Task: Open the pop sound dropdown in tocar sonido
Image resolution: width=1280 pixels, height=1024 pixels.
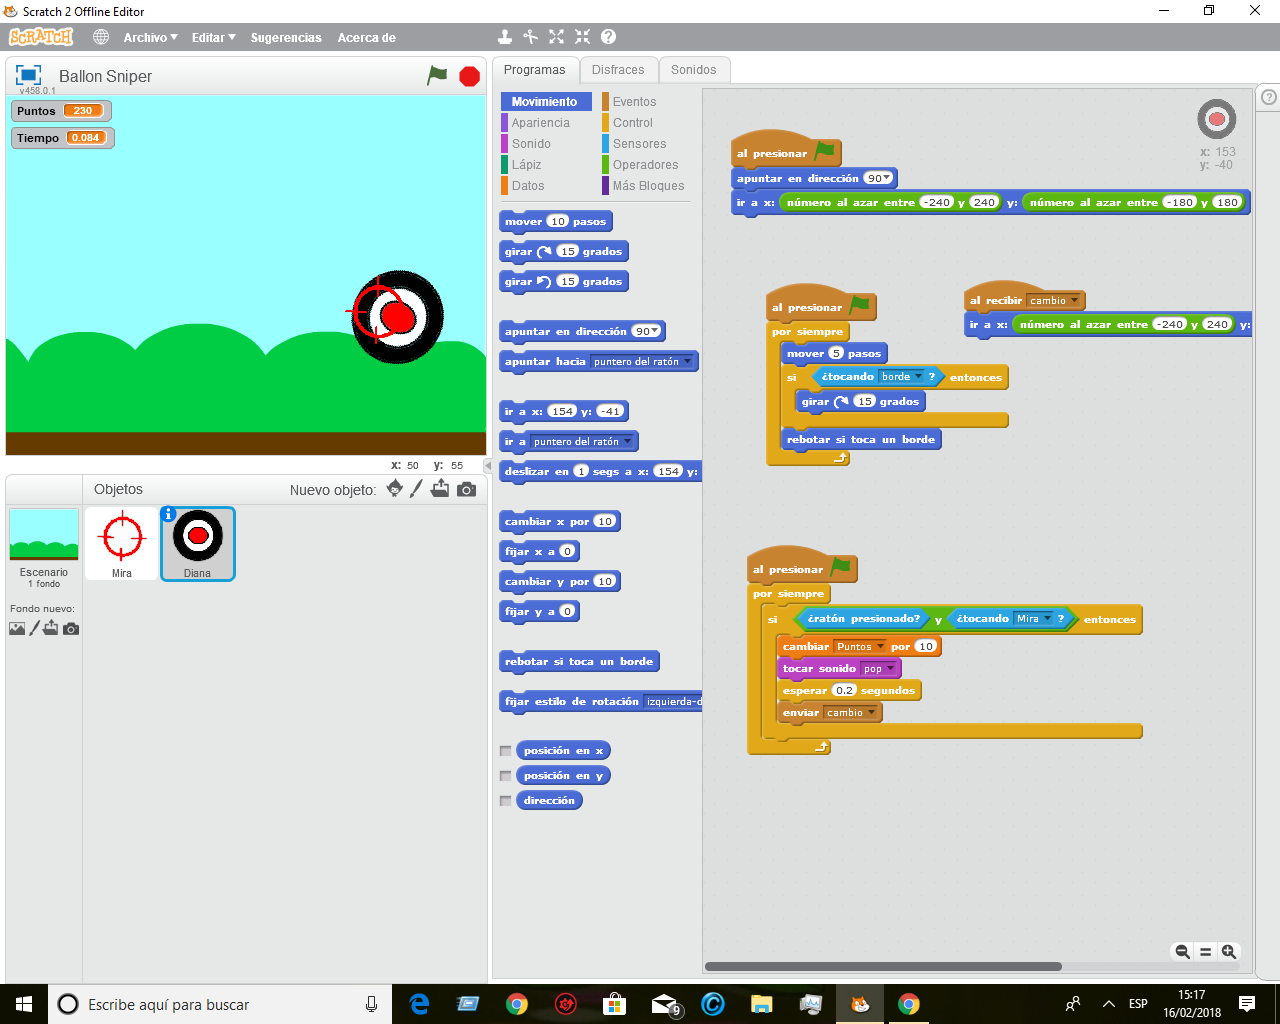Action: 891,668
